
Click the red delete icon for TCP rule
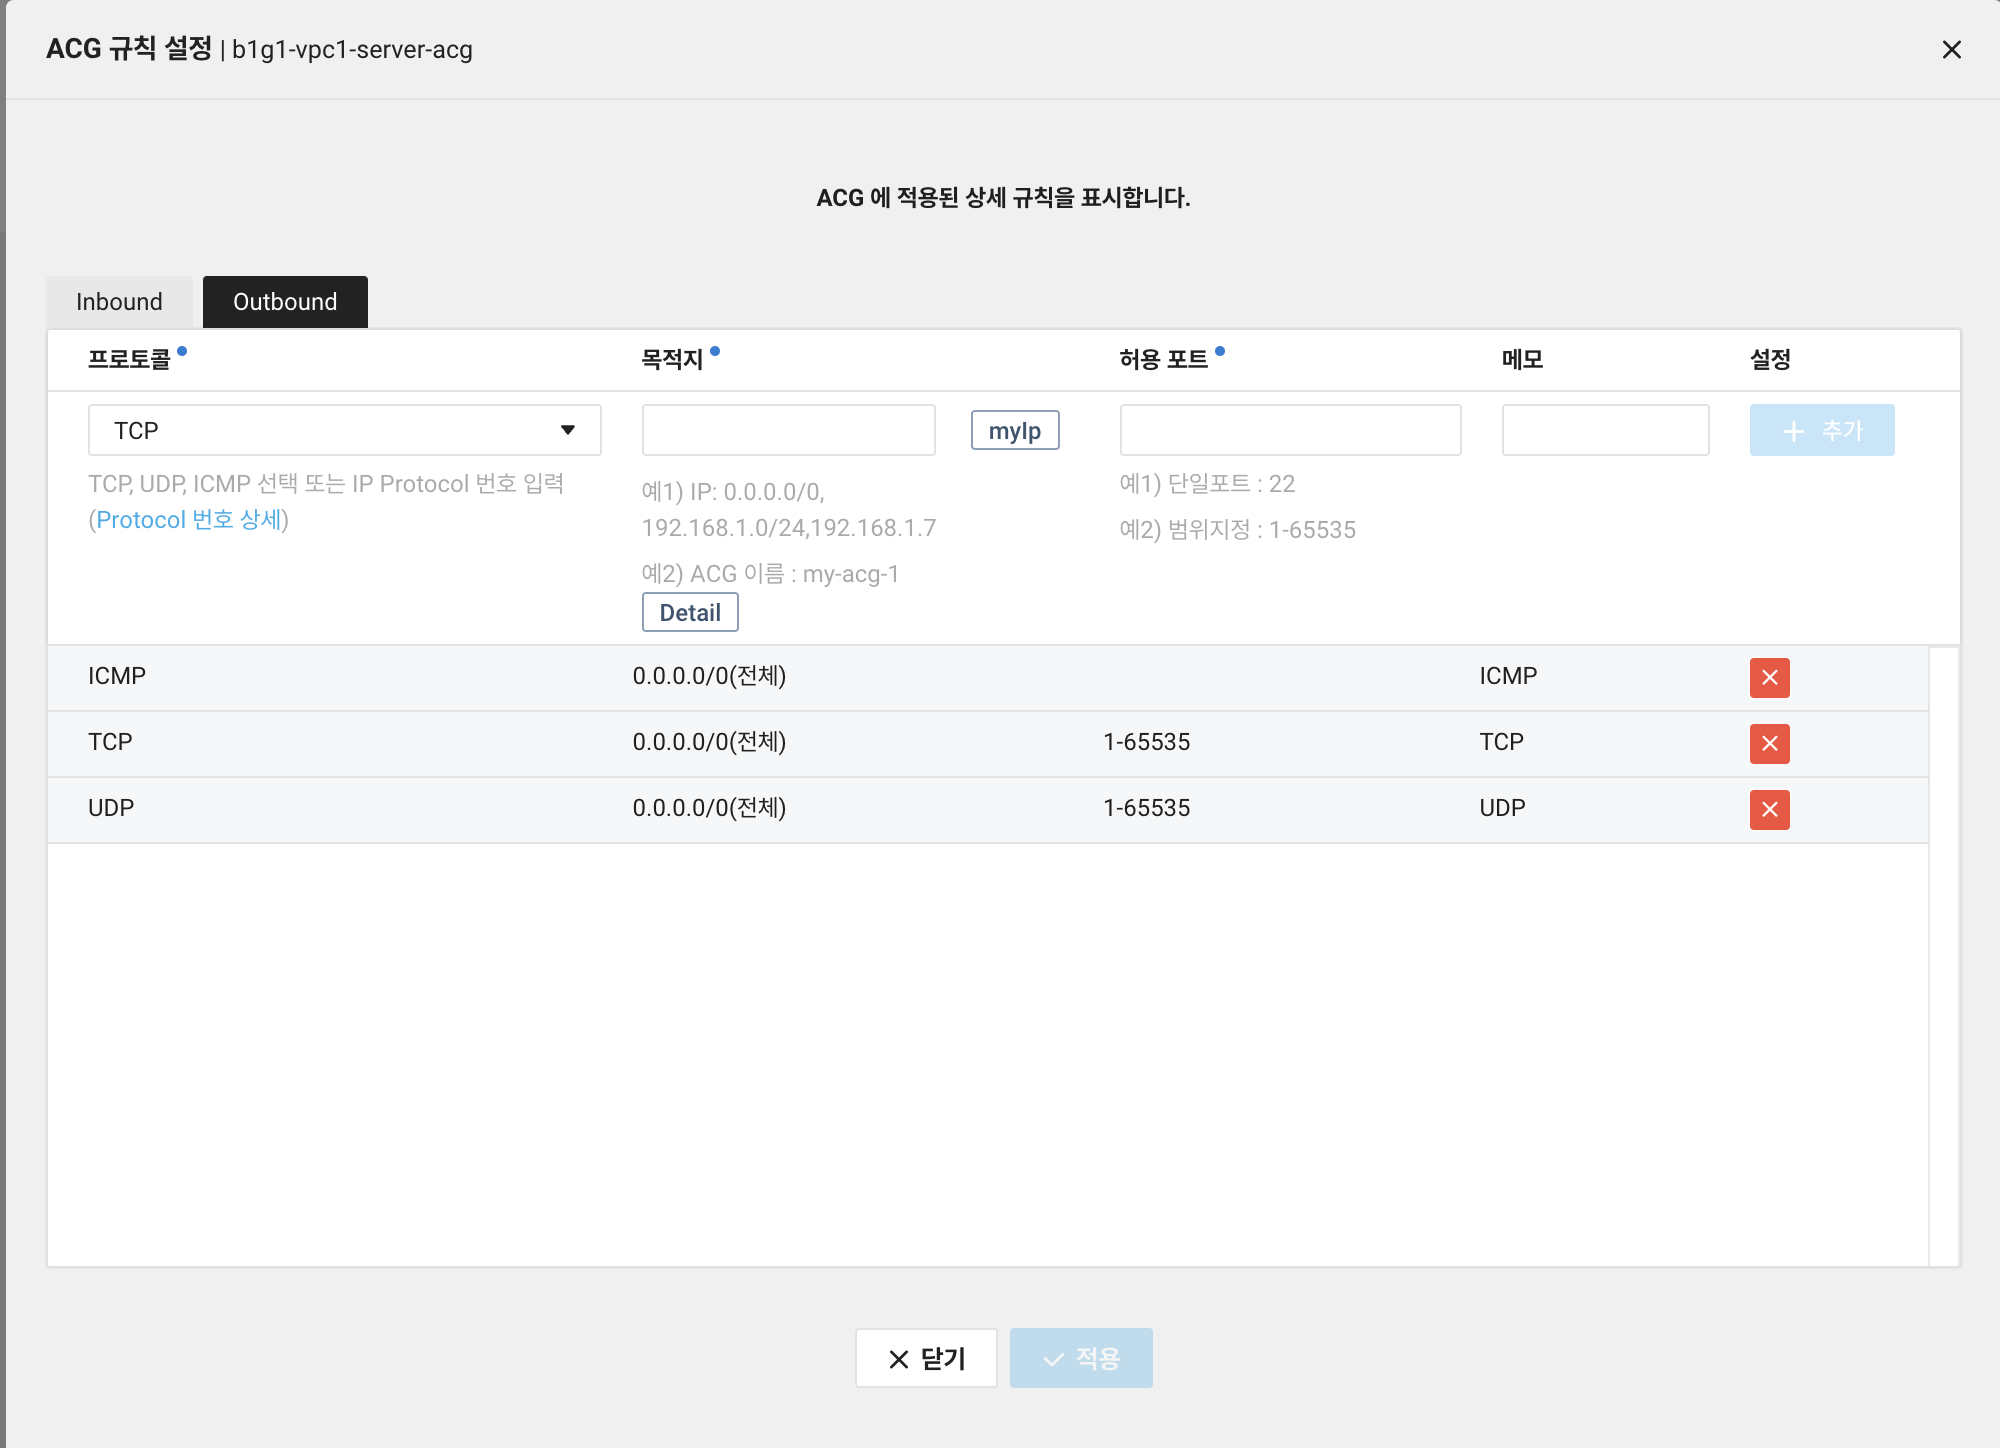tap(1770, 743)
